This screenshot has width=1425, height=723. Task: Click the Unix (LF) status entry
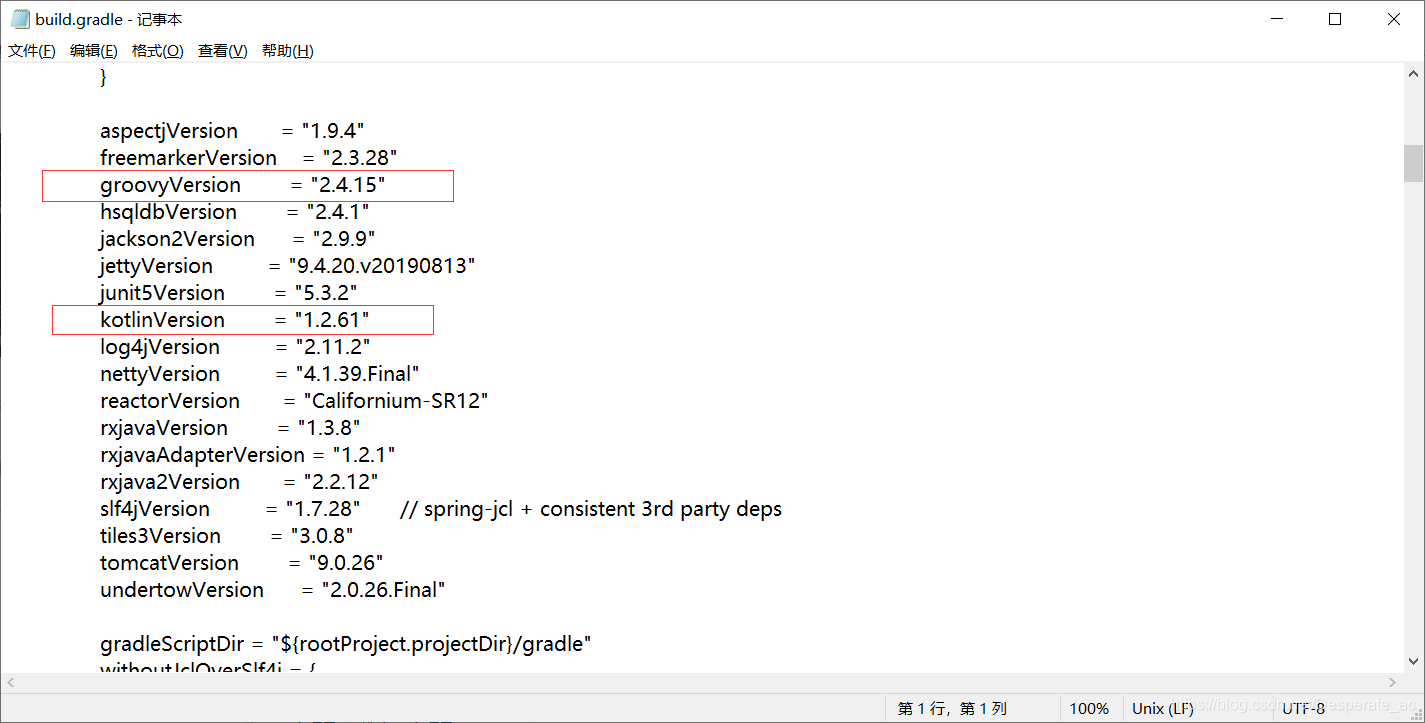[x=1162, y=709]
